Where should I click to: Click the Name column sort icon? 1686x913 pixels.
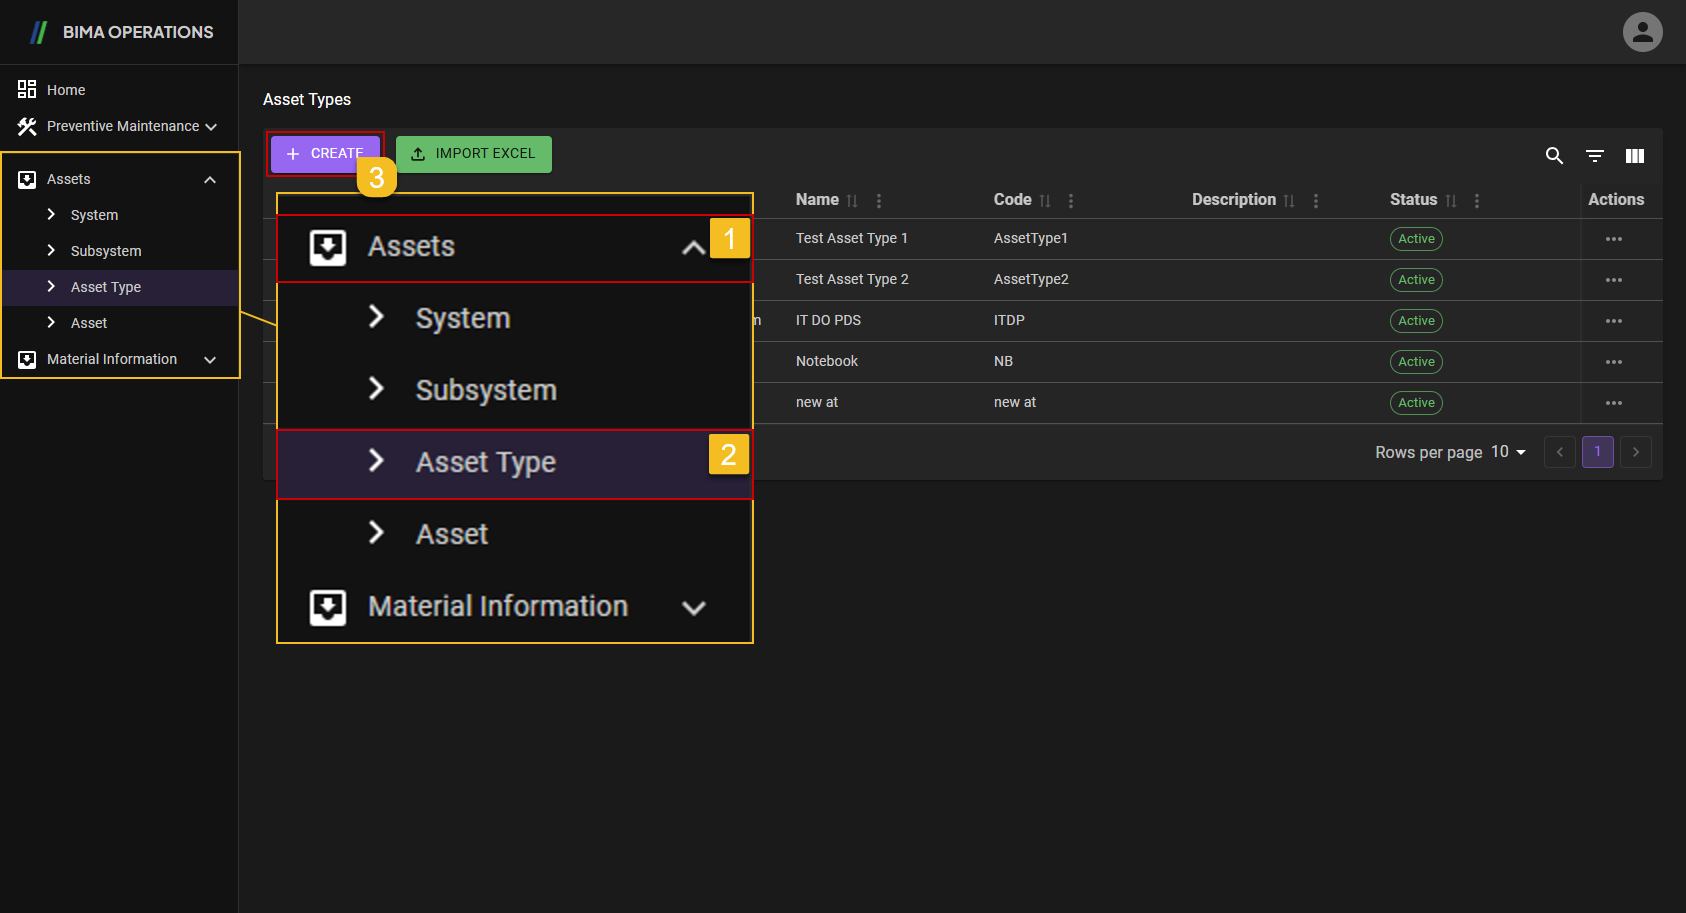(x=852, y=201)
